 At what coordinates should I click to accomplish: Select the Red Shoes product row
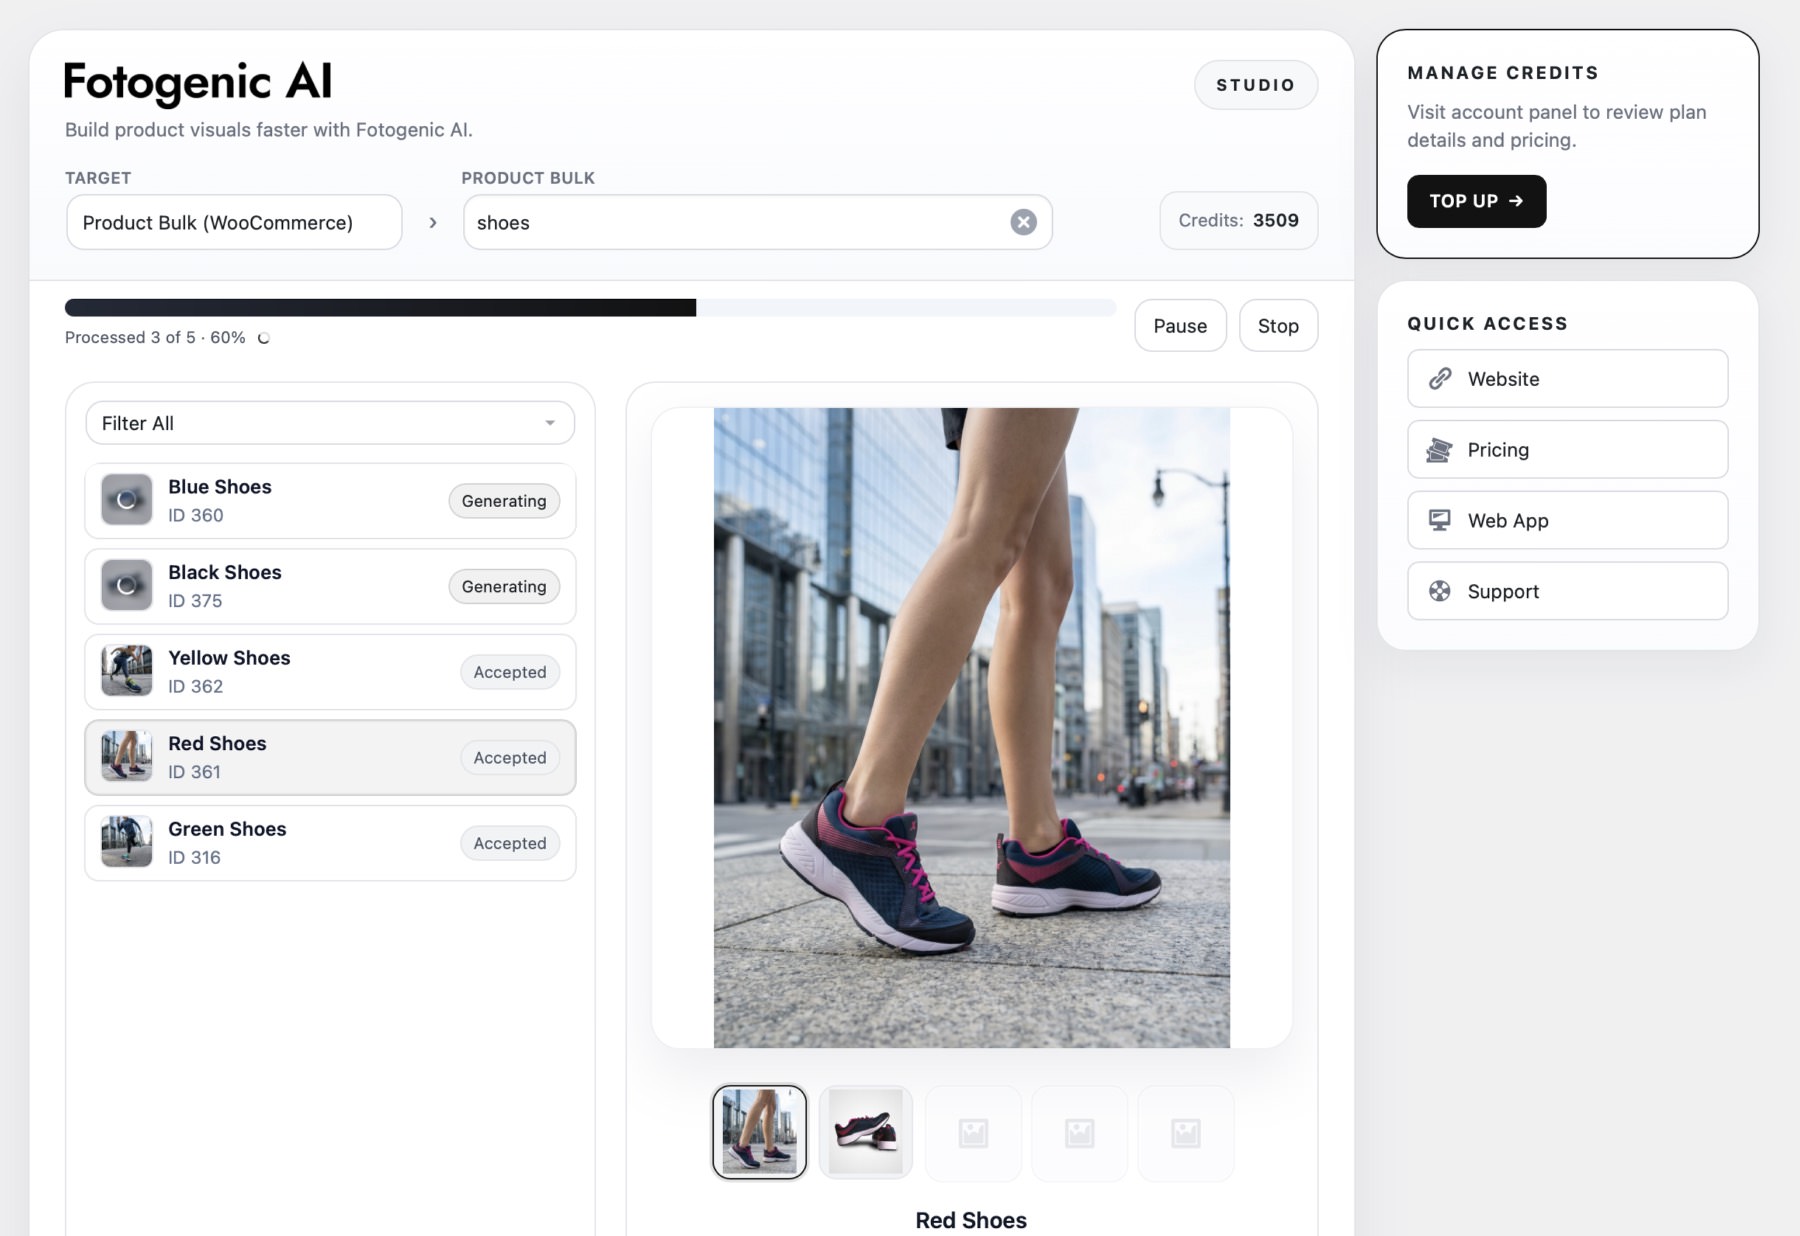(330, 757)
